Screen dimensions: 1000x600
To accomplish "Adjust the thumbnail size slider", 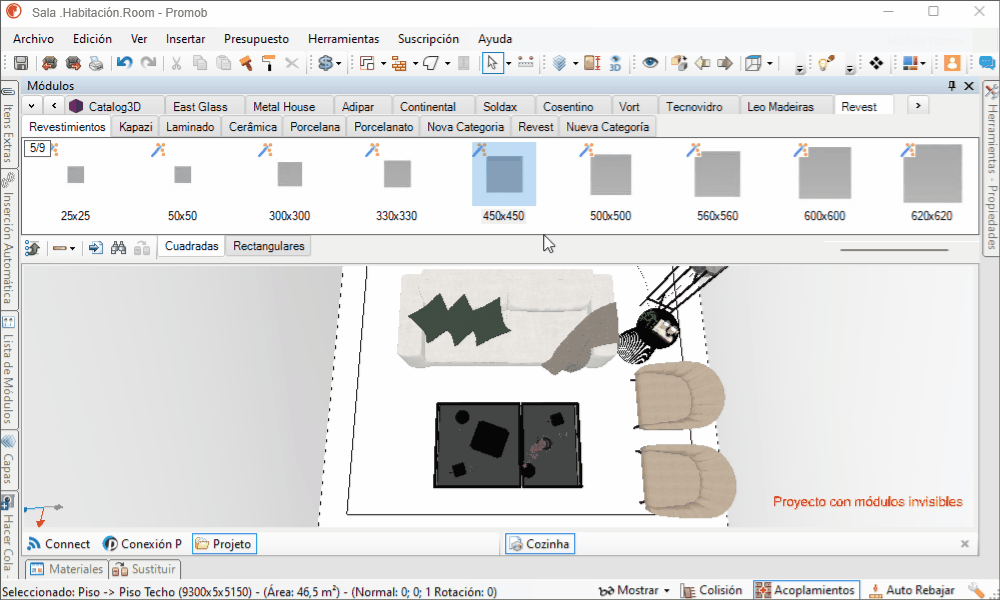I will (x=894, y=250).
